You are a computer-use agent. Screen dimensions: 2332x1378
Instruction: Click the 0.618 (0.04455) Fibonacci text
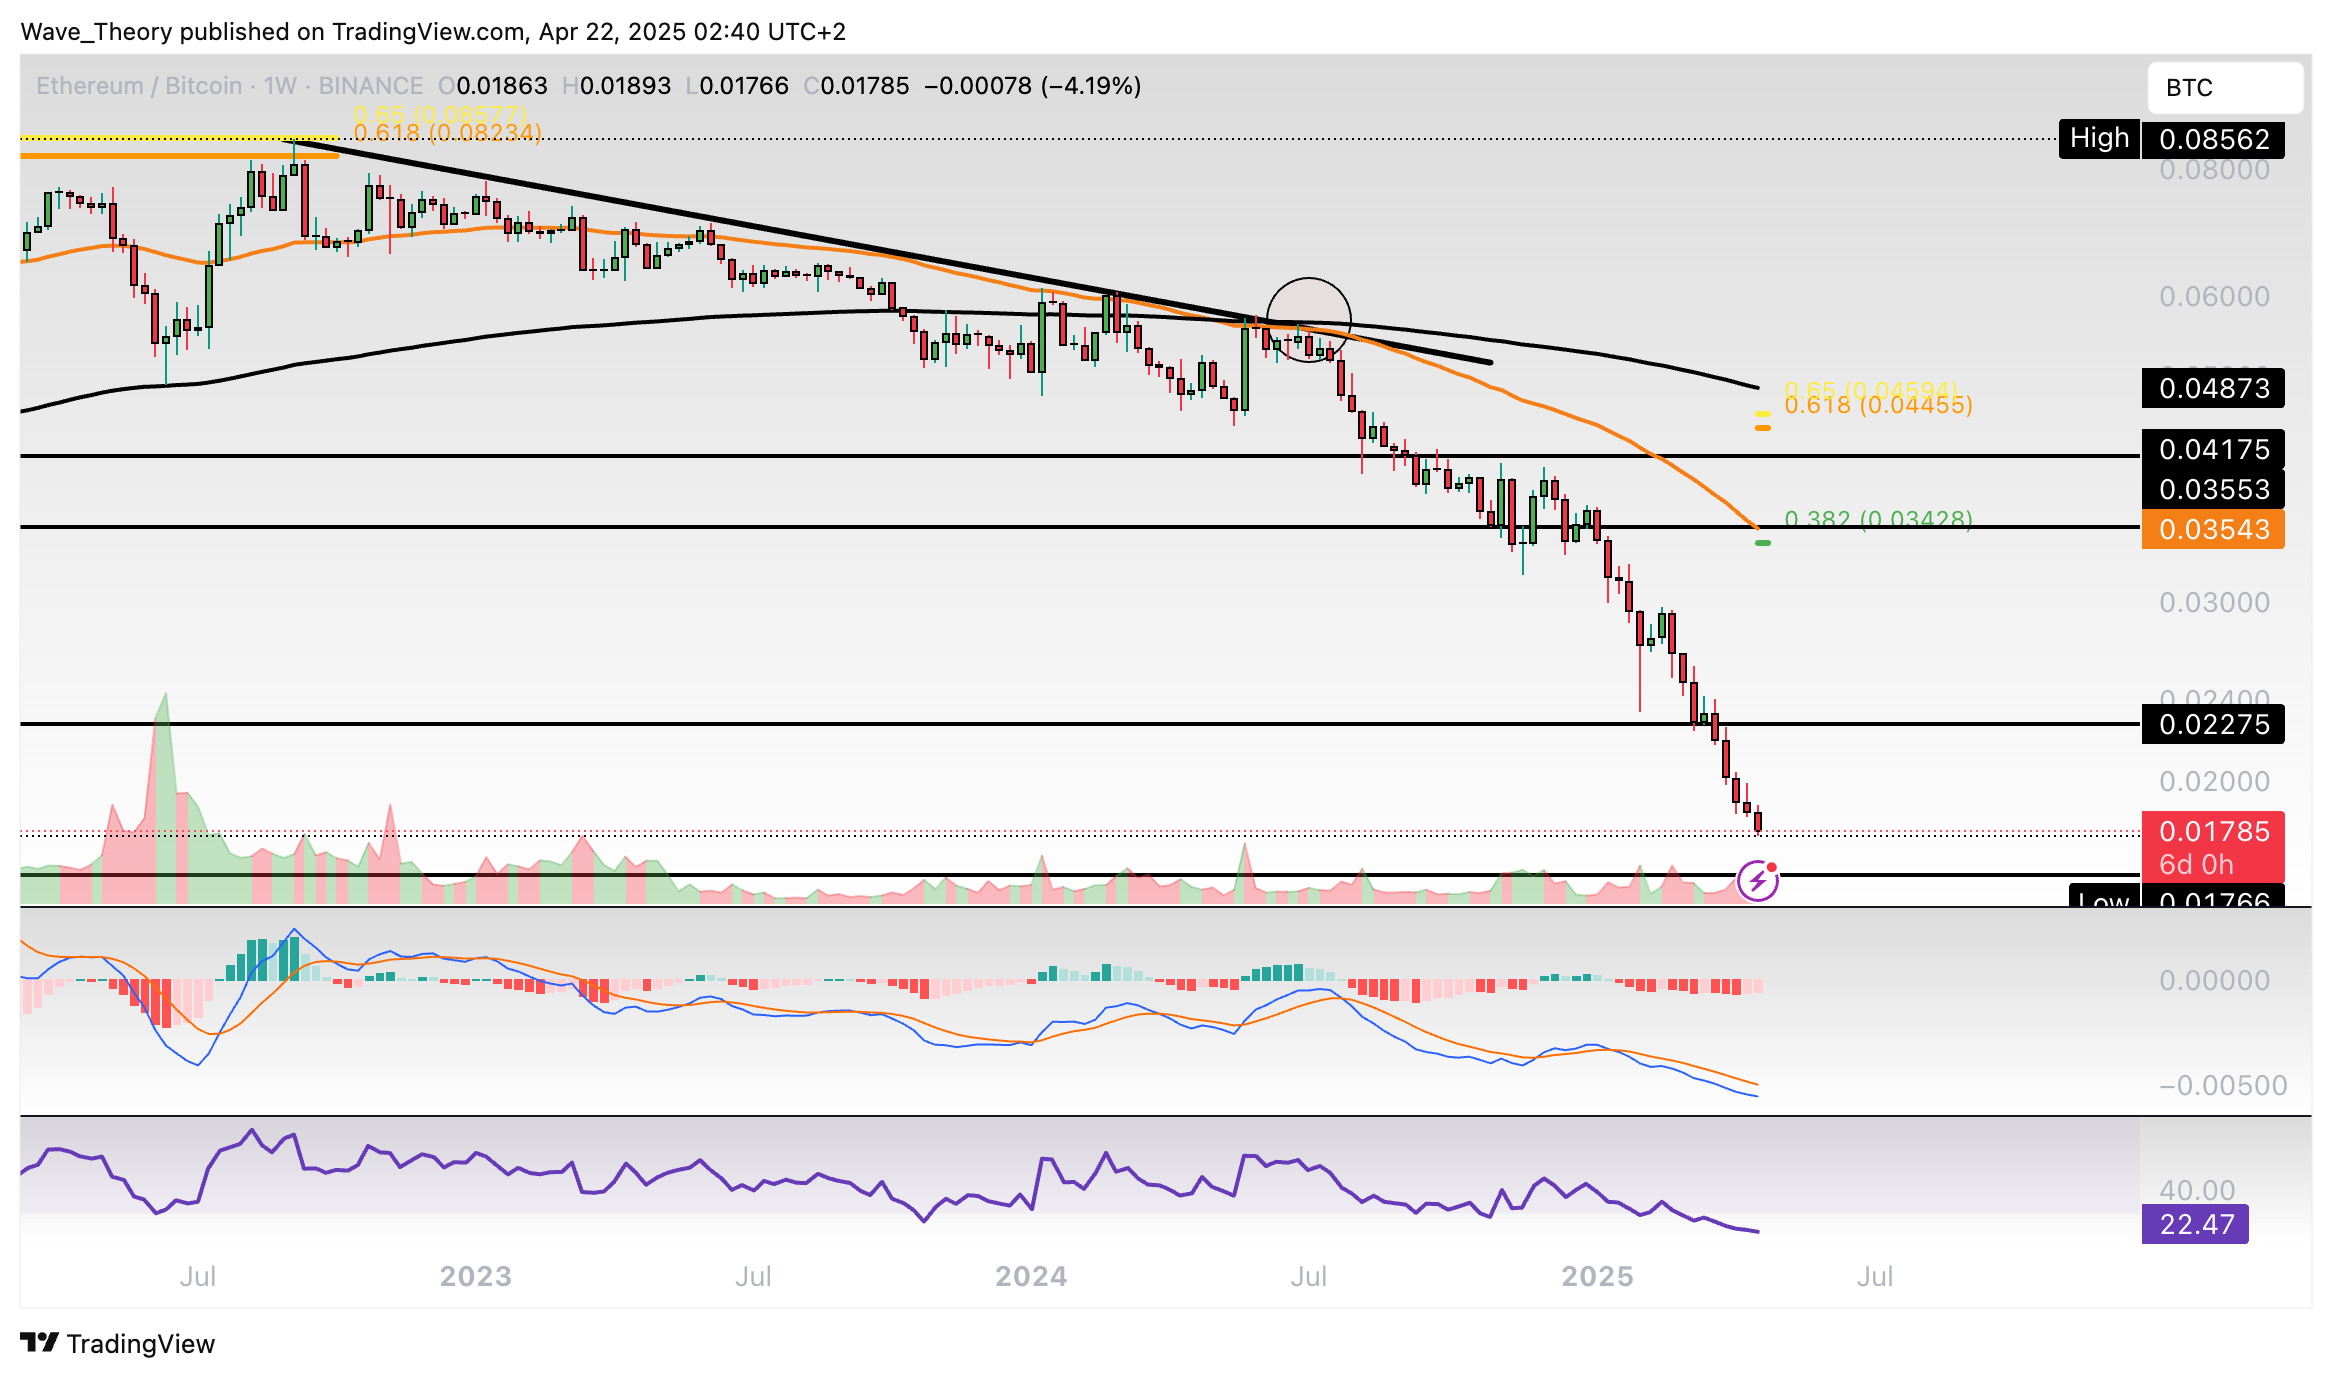coord(1877,405)
